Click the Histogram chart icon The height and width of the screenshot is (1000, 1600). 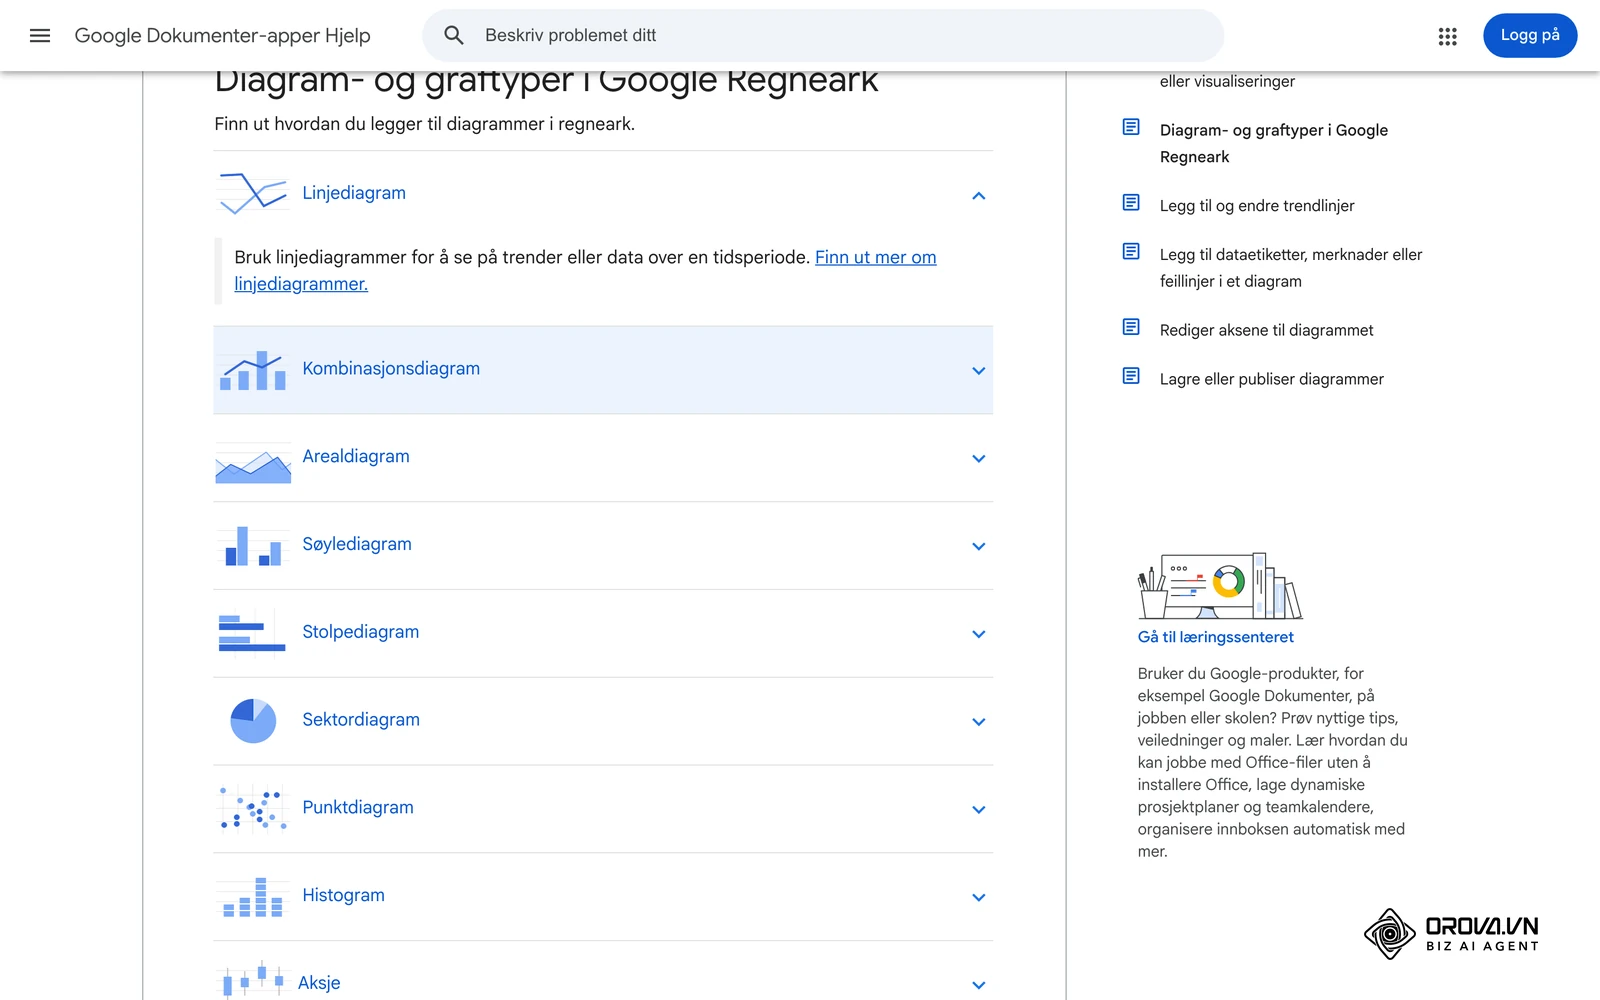coord(253,897)
